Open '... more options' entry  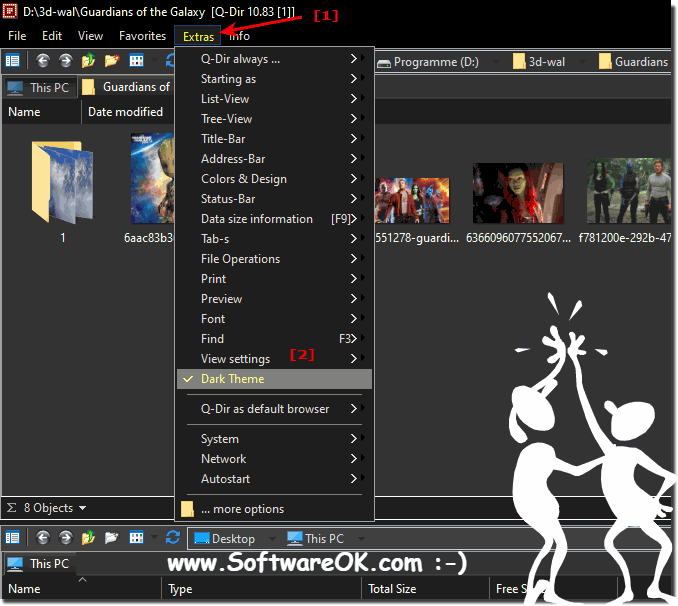[275, 509]
